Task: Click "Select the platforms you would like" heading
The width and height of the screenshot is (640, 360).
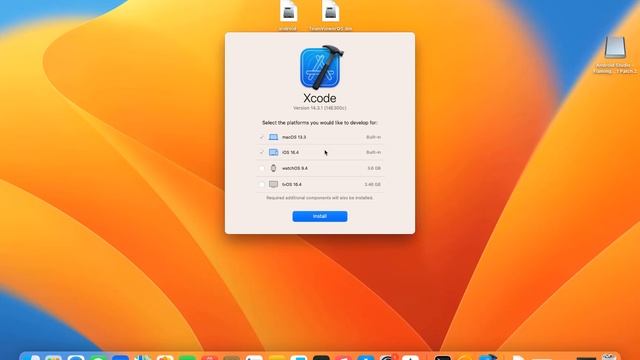Action: 320,122
